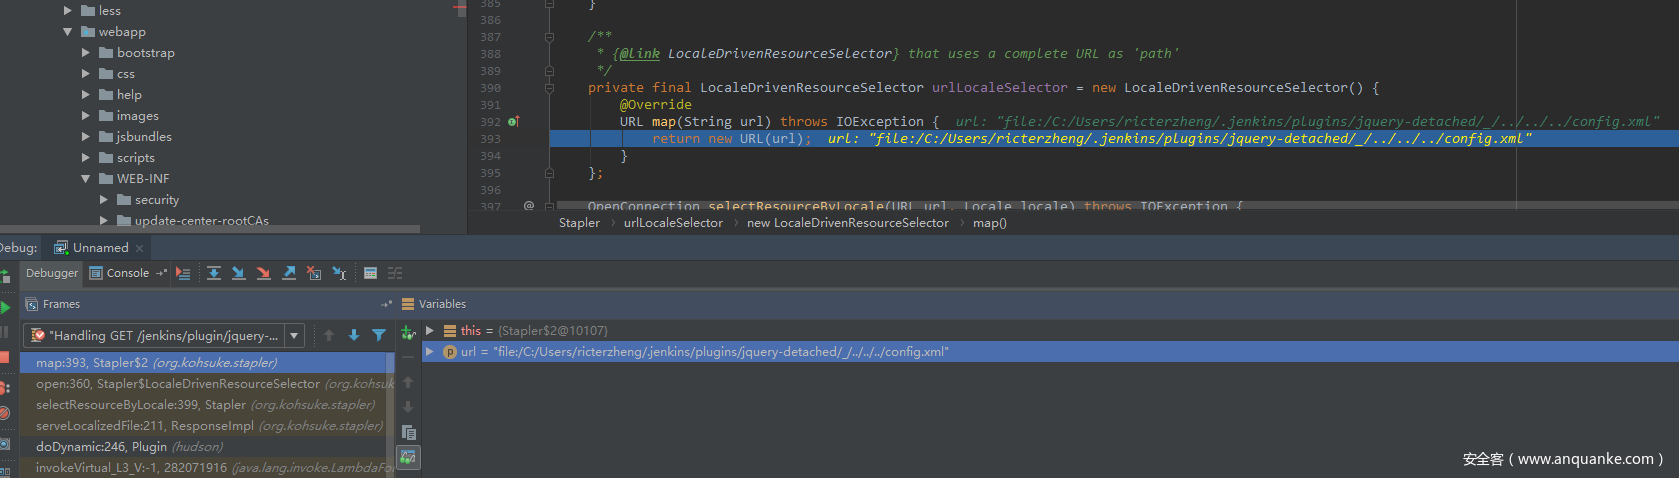The height and width of the screenshot is (478, 1679).
Task: Select the Debugger tab
Action: tap(52, 273)
